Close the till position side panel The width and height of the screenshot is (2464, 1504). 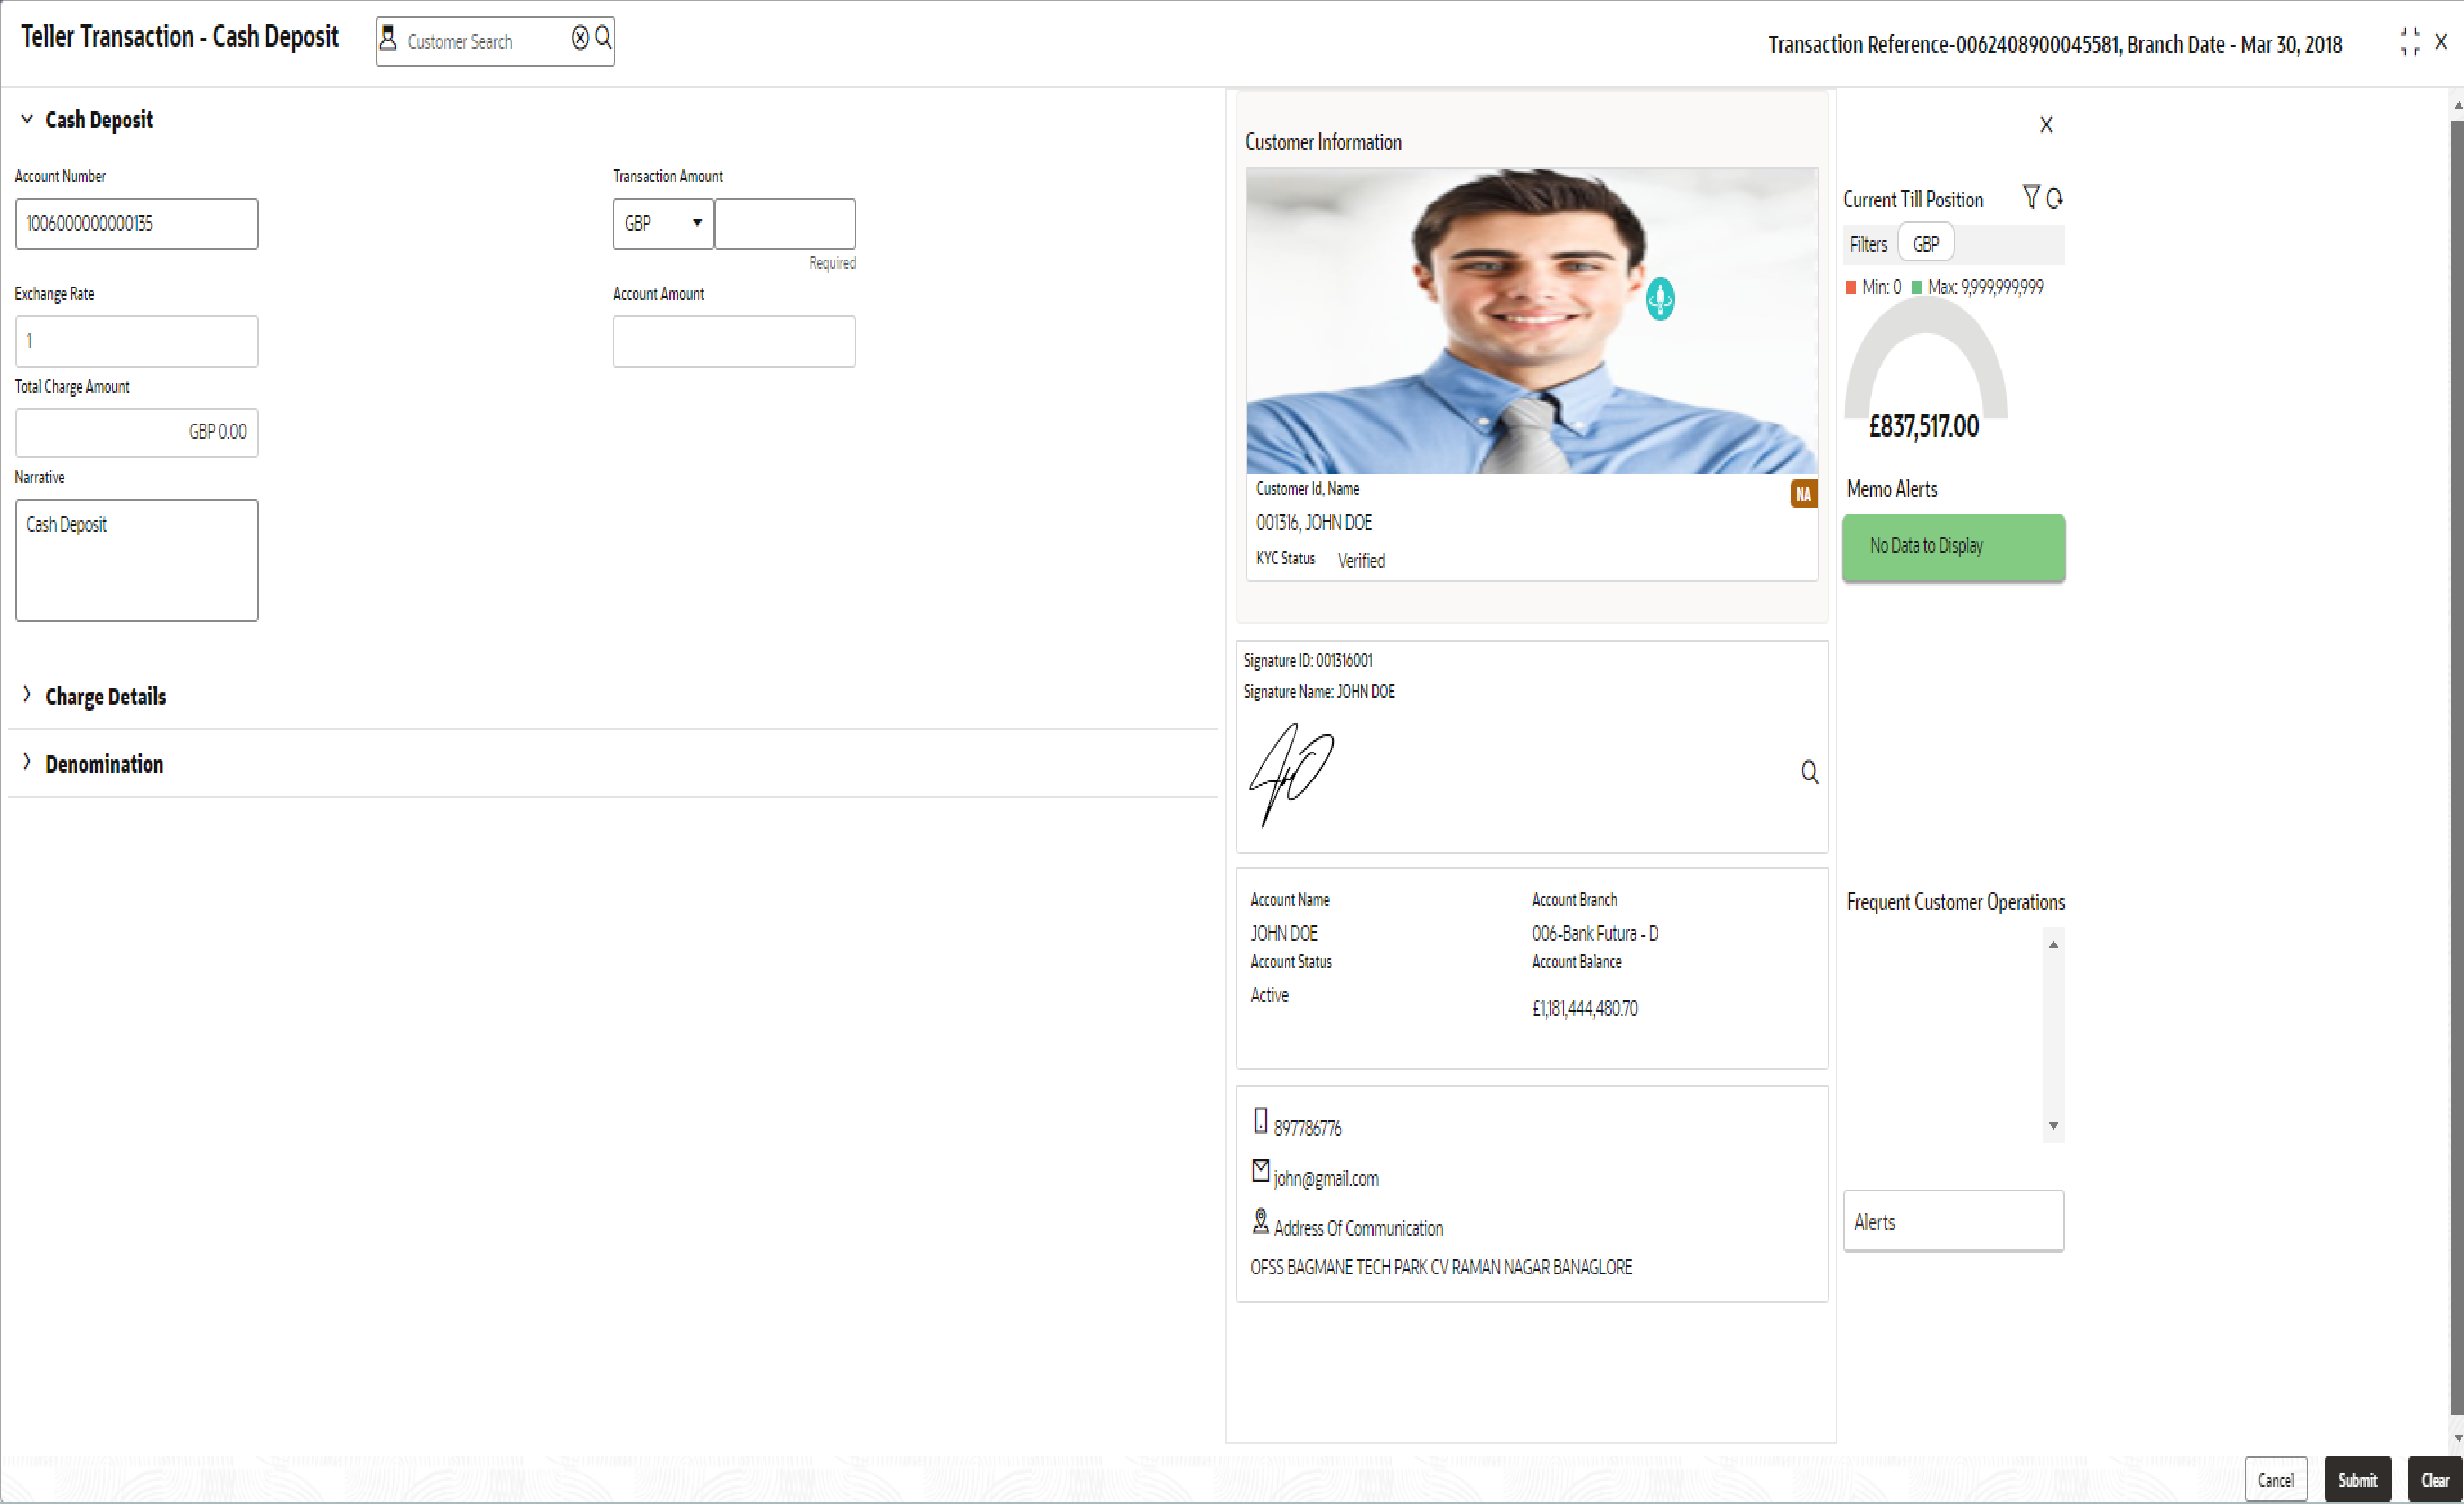(x=2046, y=125)
